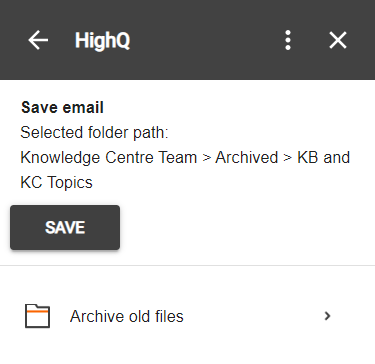The width and height of the screenshot is (375, 364).
Task: Open the Archive old files folder label
Action: [127, 316]
